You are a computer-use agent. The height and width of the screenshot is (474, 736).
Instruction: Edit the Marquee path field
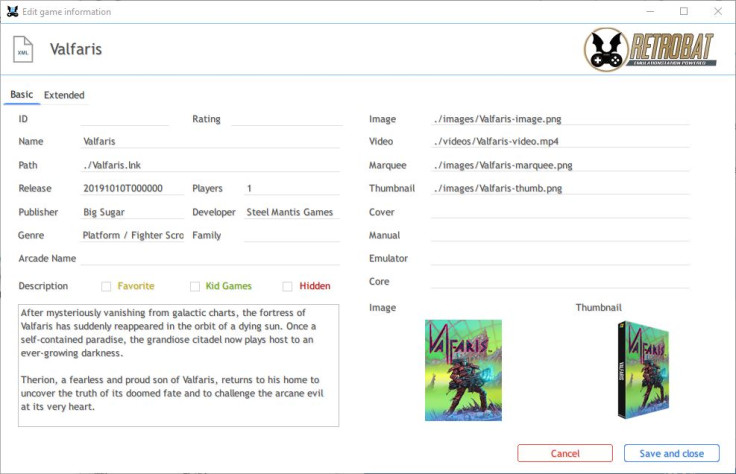point(560,165)
